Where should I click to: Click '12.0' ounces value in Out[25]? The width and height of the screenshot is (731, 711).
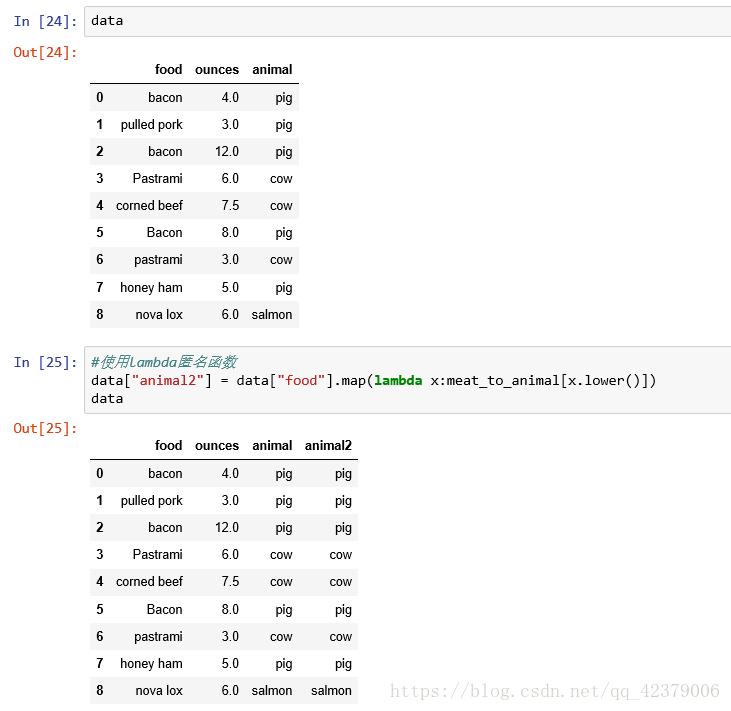coord(227,527)
